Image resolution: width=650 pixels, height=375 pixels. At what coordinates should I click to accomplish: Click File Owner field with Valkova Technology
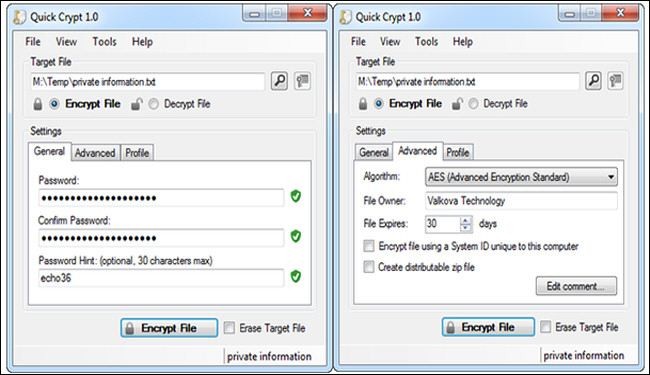tap(521, 201)
